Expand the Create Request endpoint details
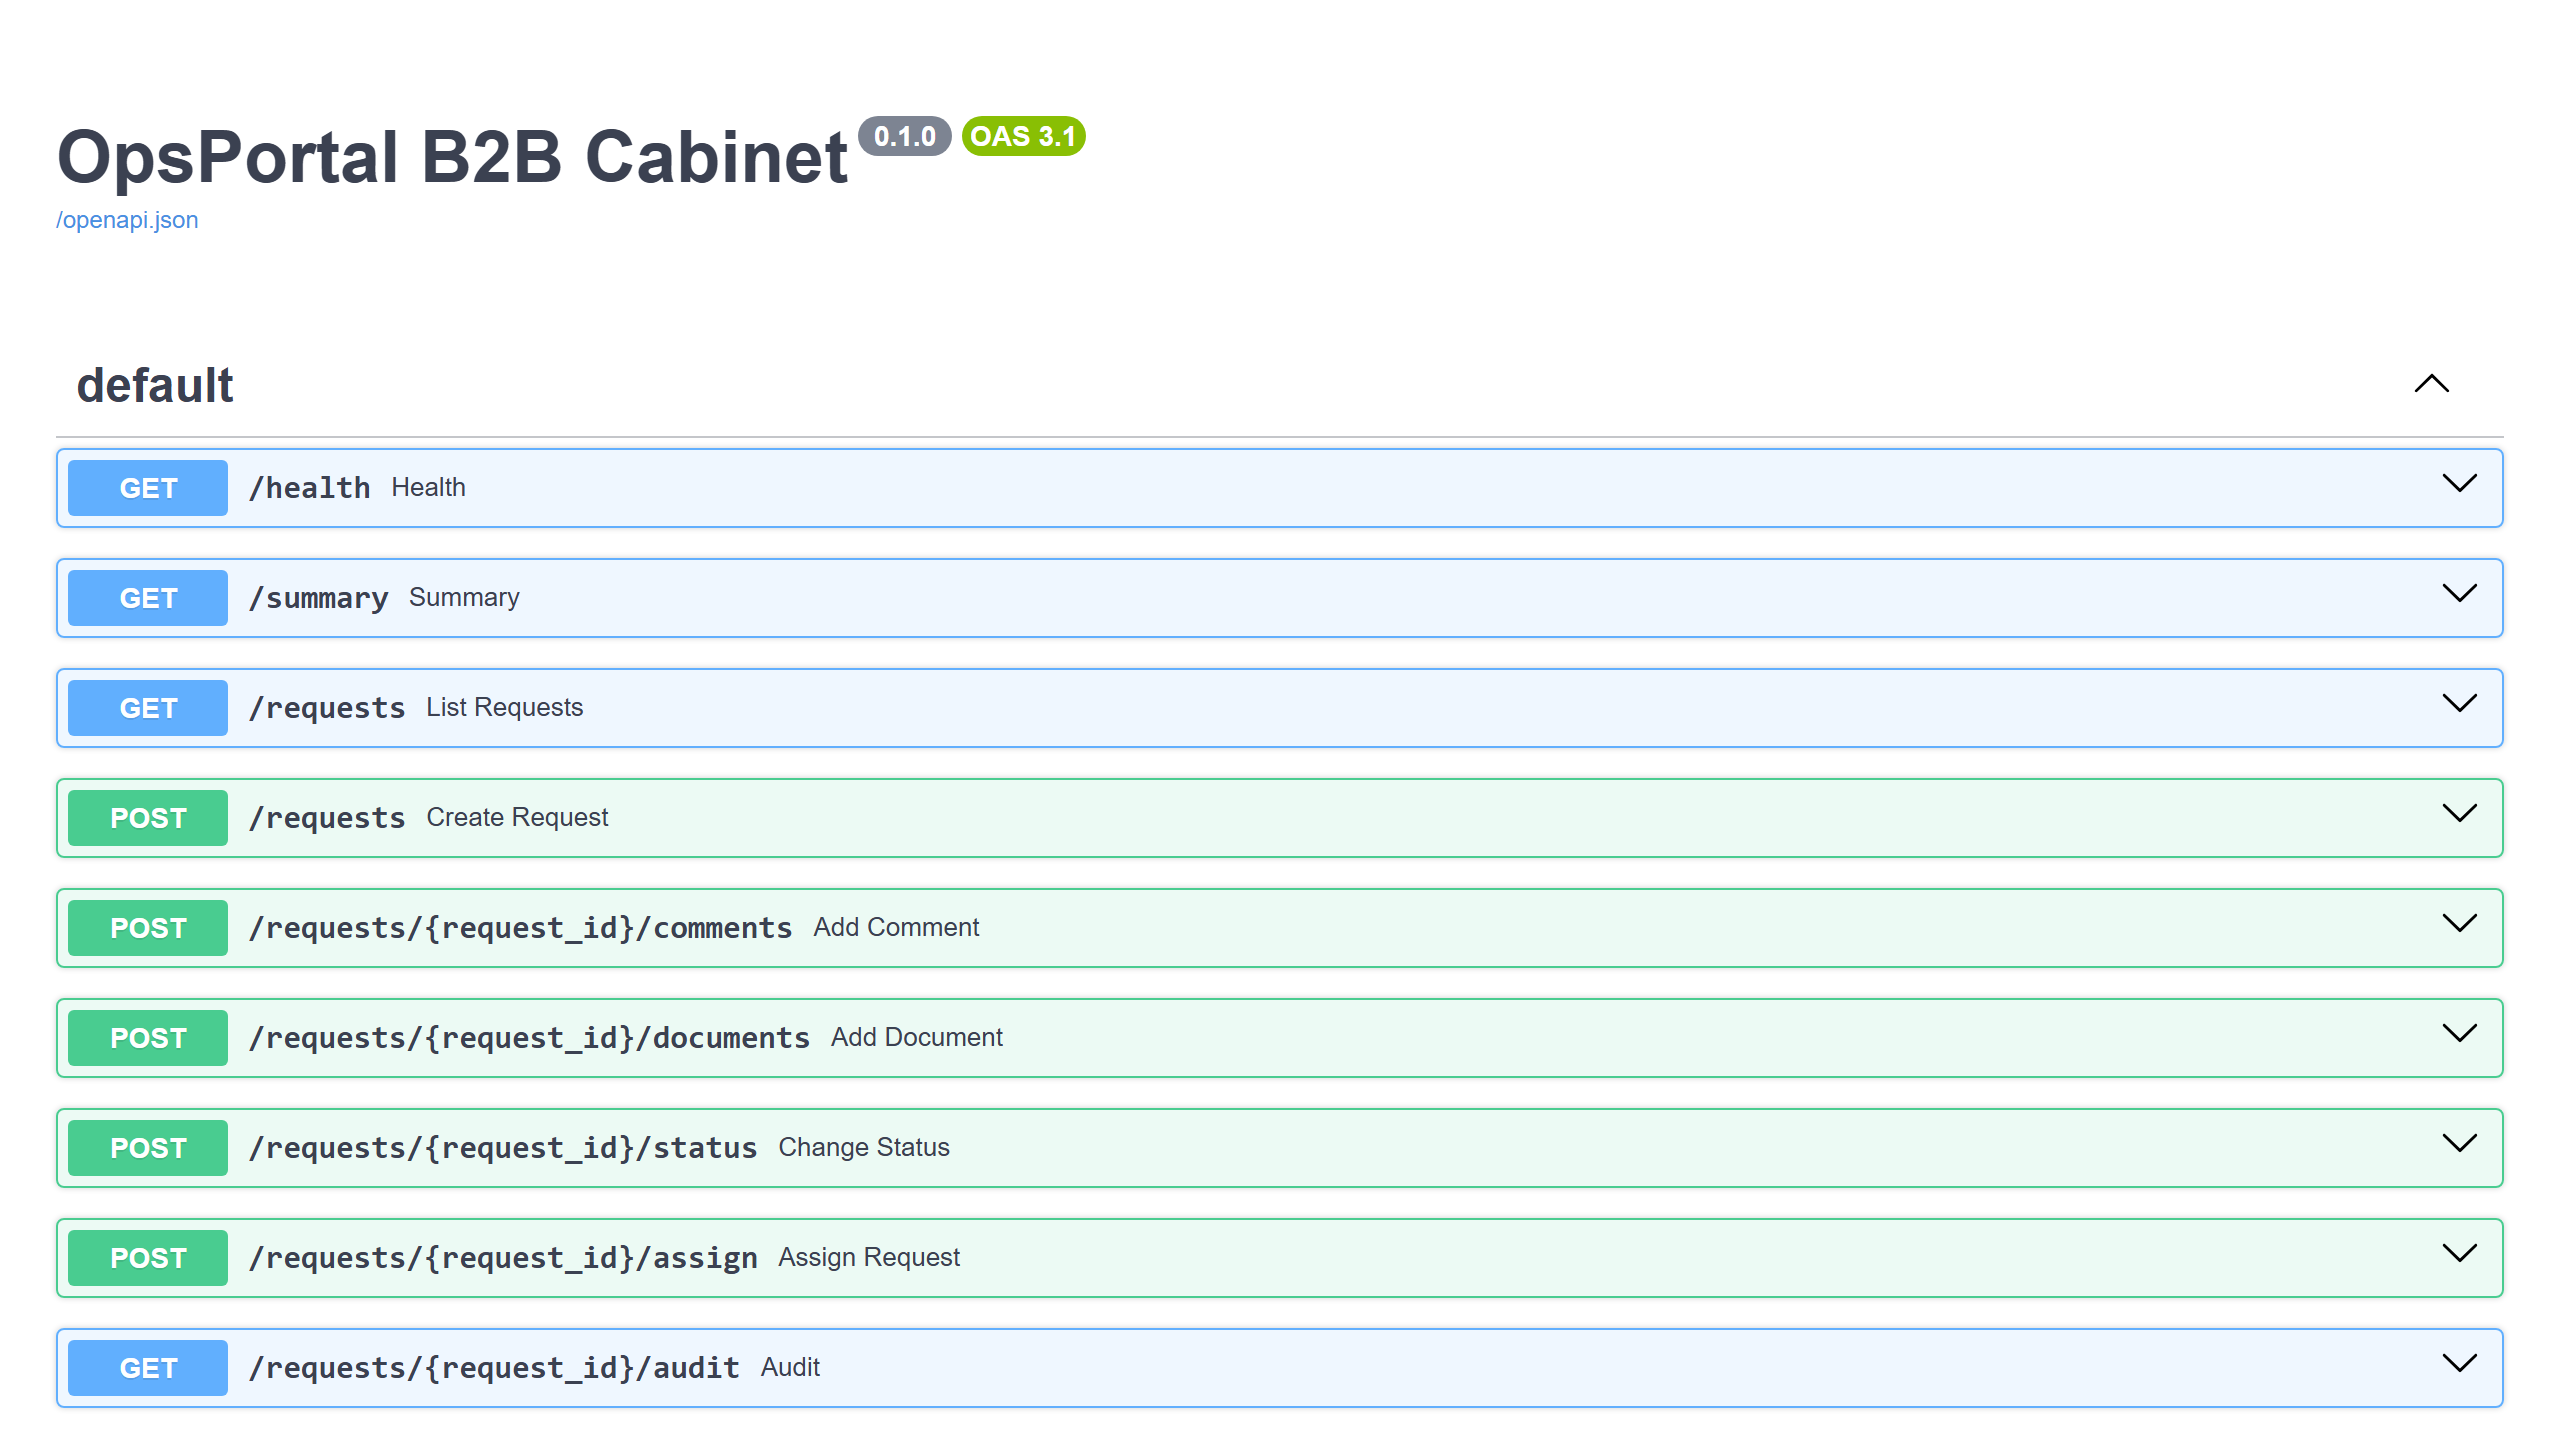 pos(2459,816)
